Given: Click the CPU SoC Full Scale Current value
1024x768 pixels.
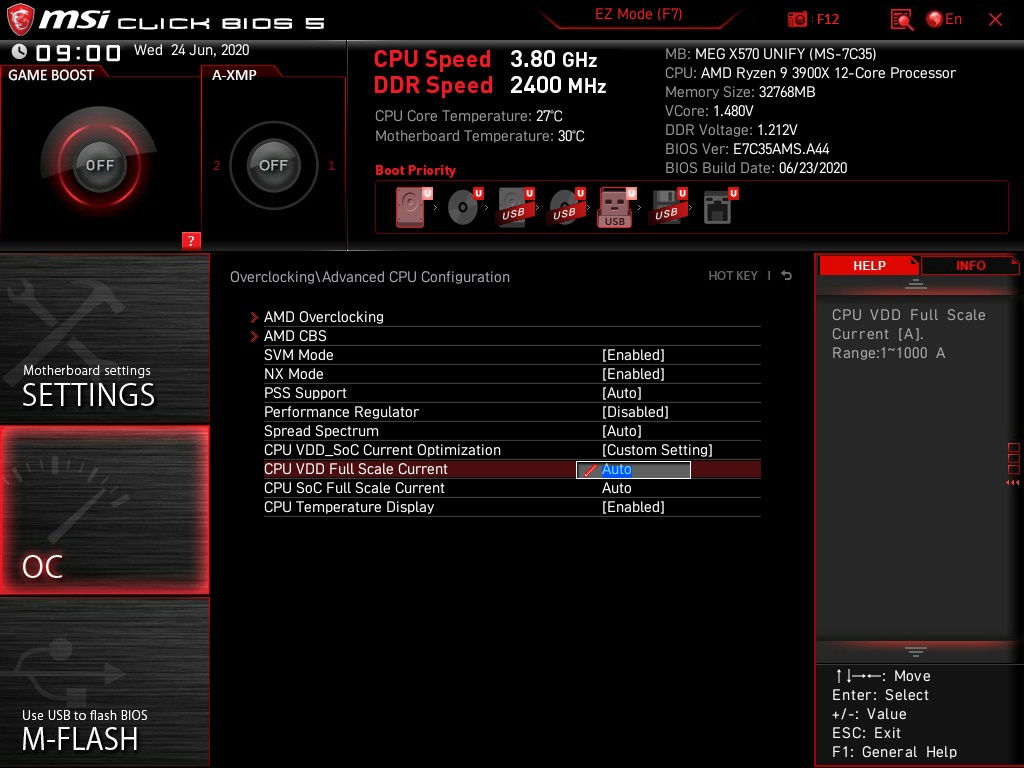Looking at the screenshot, I should point(616,488).
